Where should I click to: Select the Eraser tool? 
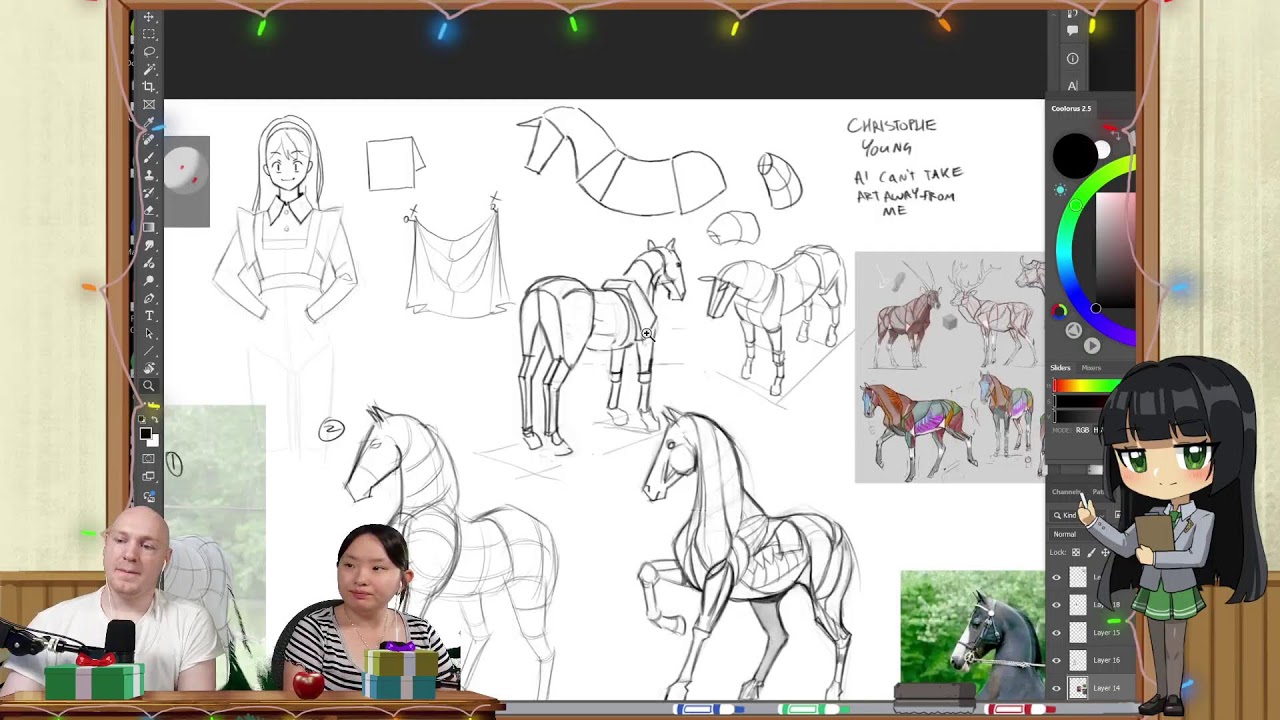[x=149, y=210]
